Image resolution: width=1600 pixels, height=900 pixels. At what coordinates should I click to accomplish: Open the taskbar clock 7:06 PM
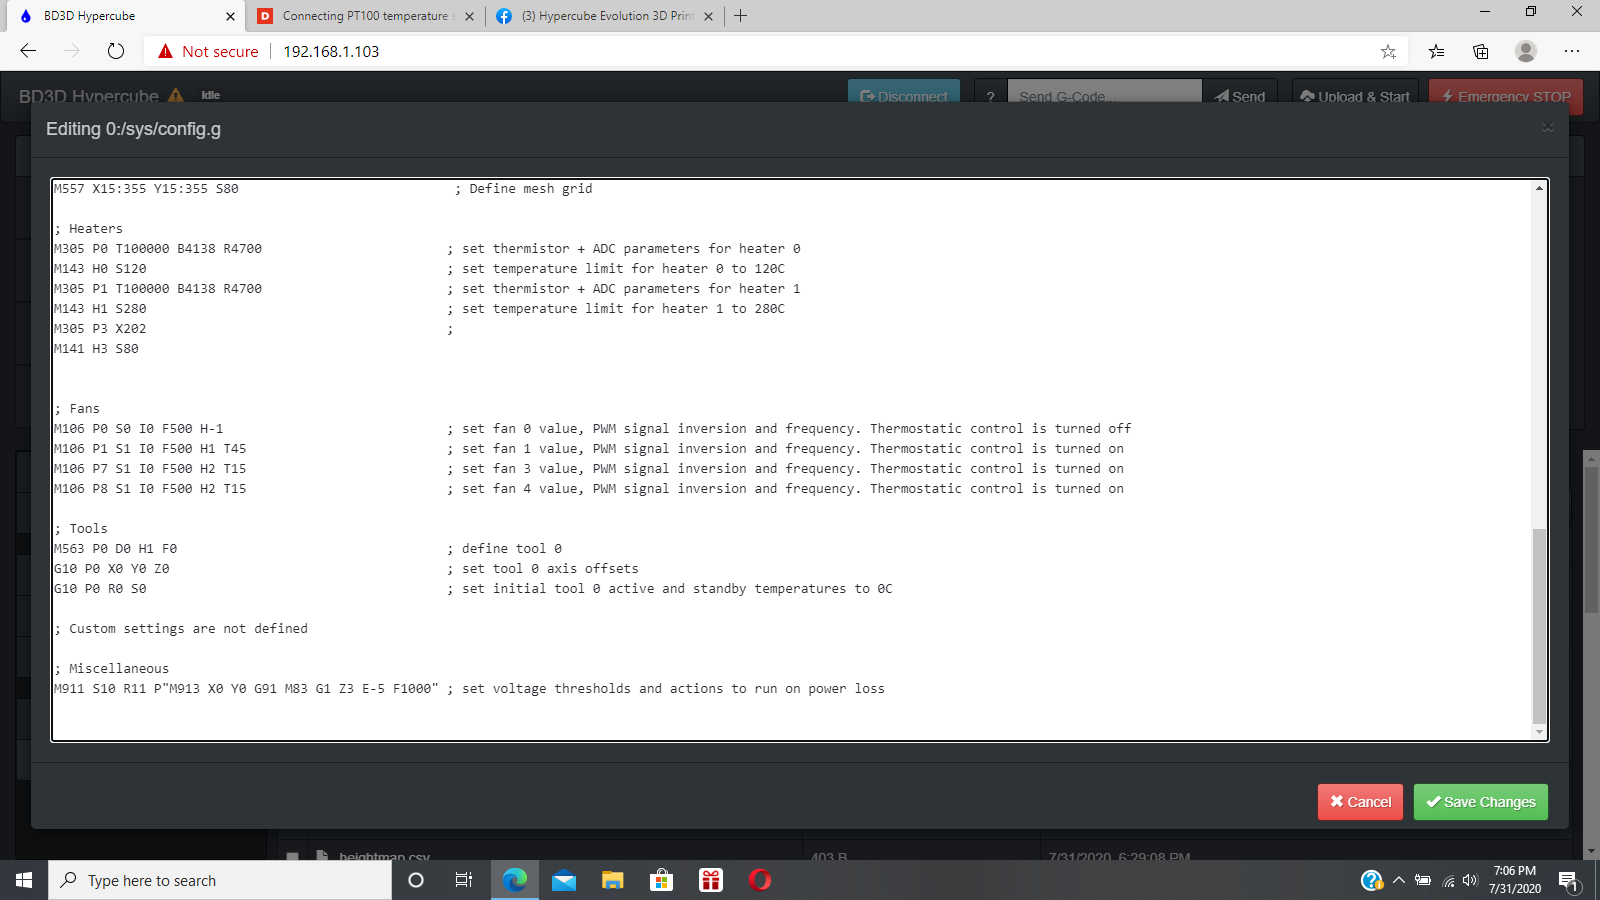[x=1515, y=880]
